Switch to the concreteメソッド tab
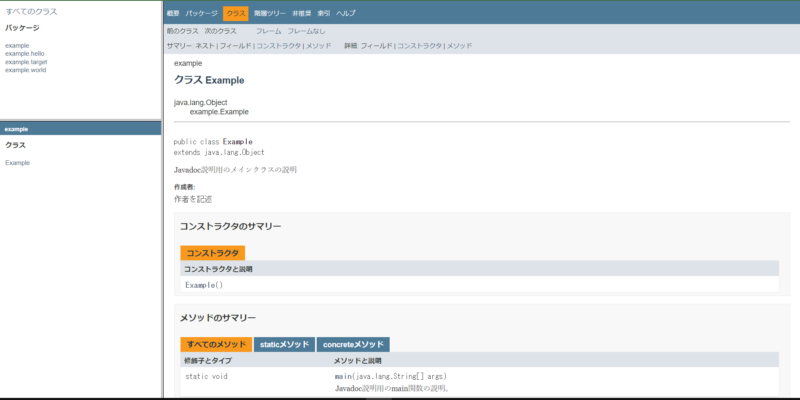 353,344
